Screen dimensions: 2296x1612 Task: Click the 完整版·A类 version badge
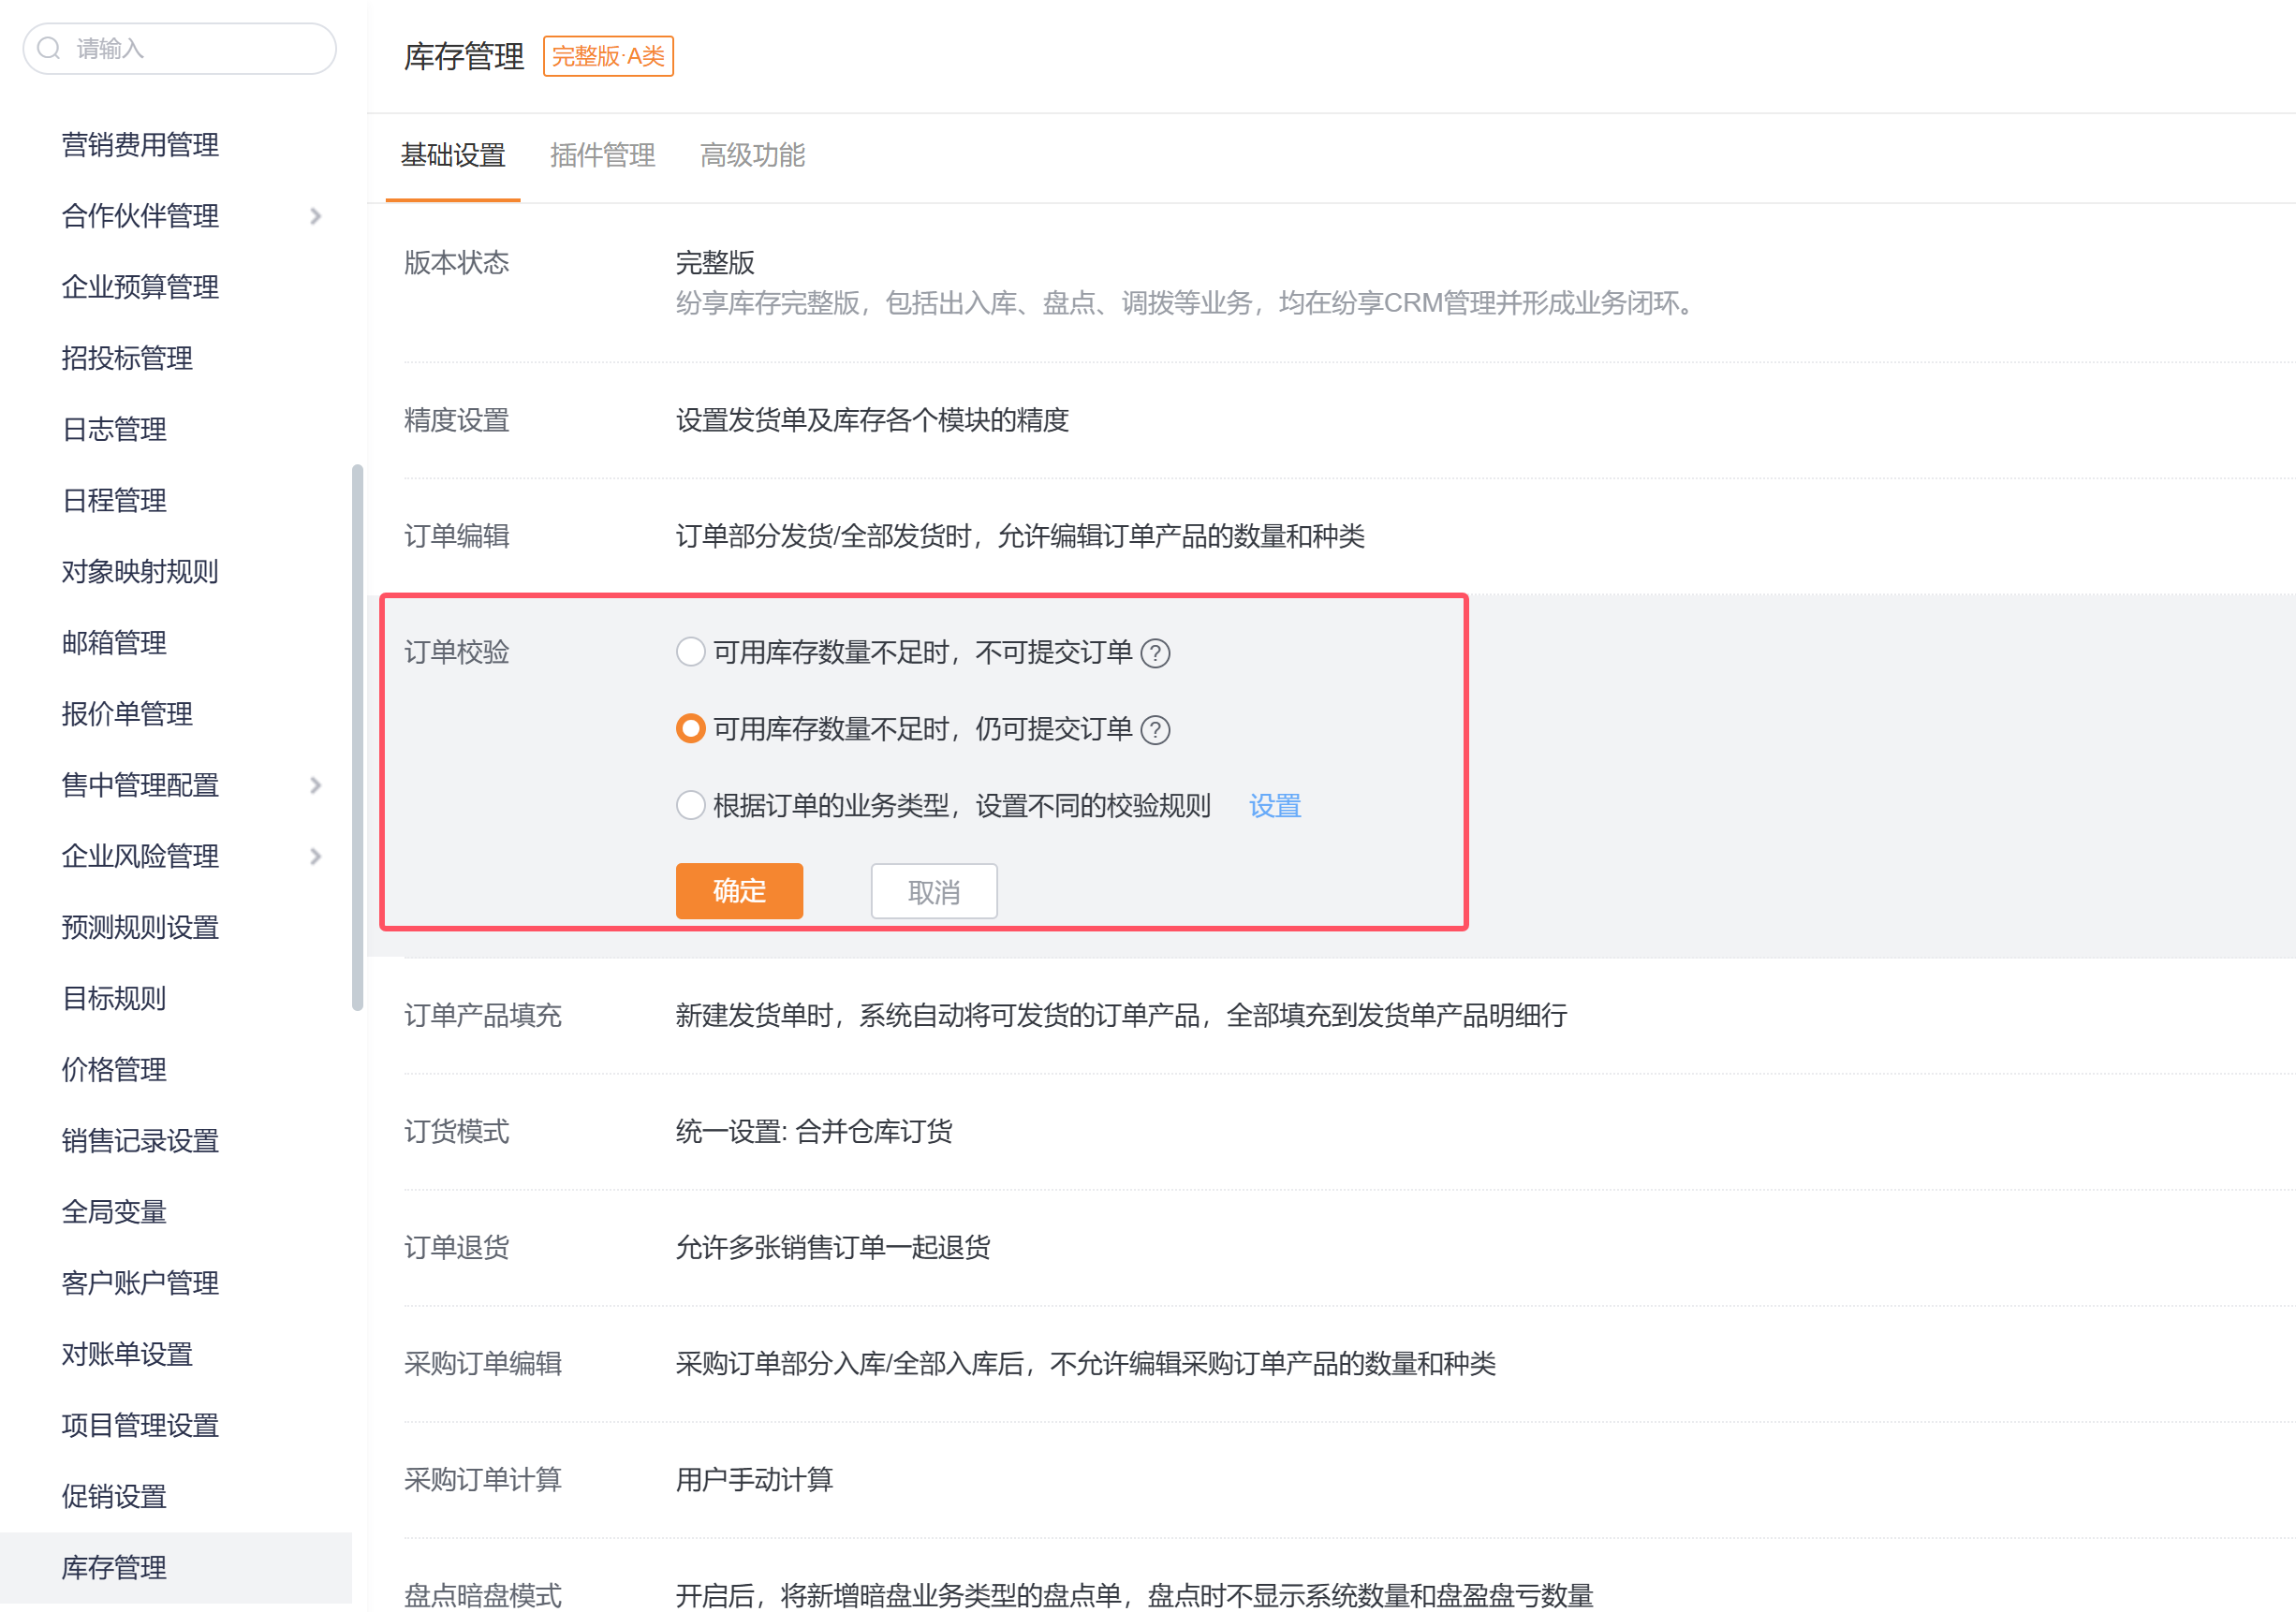coord(608,56)
